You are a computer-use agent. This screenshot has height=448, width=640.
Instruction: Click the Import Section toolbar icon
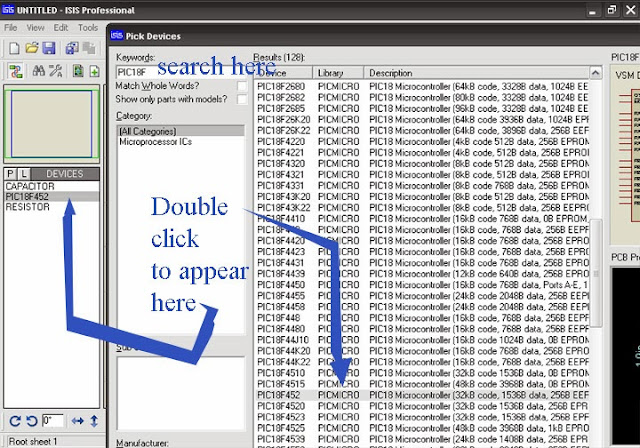point(72,48)
